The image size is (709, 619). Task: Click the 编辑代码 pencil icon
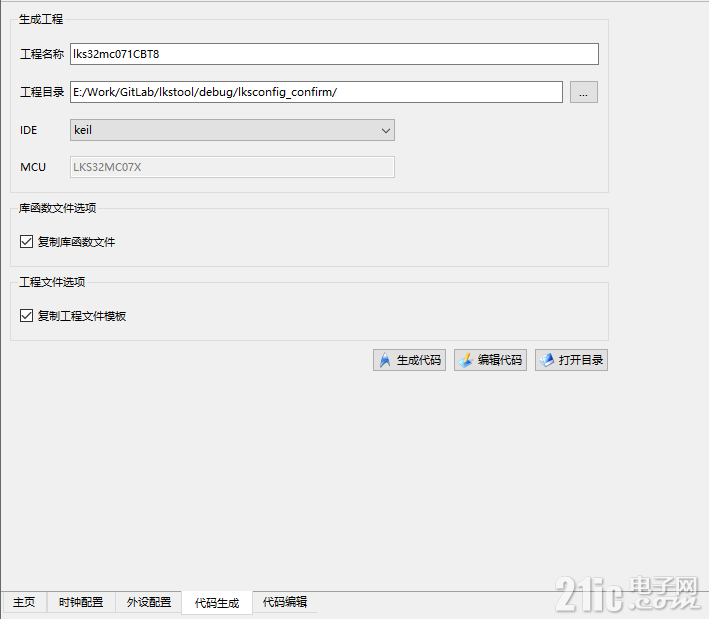click(465, 360)
